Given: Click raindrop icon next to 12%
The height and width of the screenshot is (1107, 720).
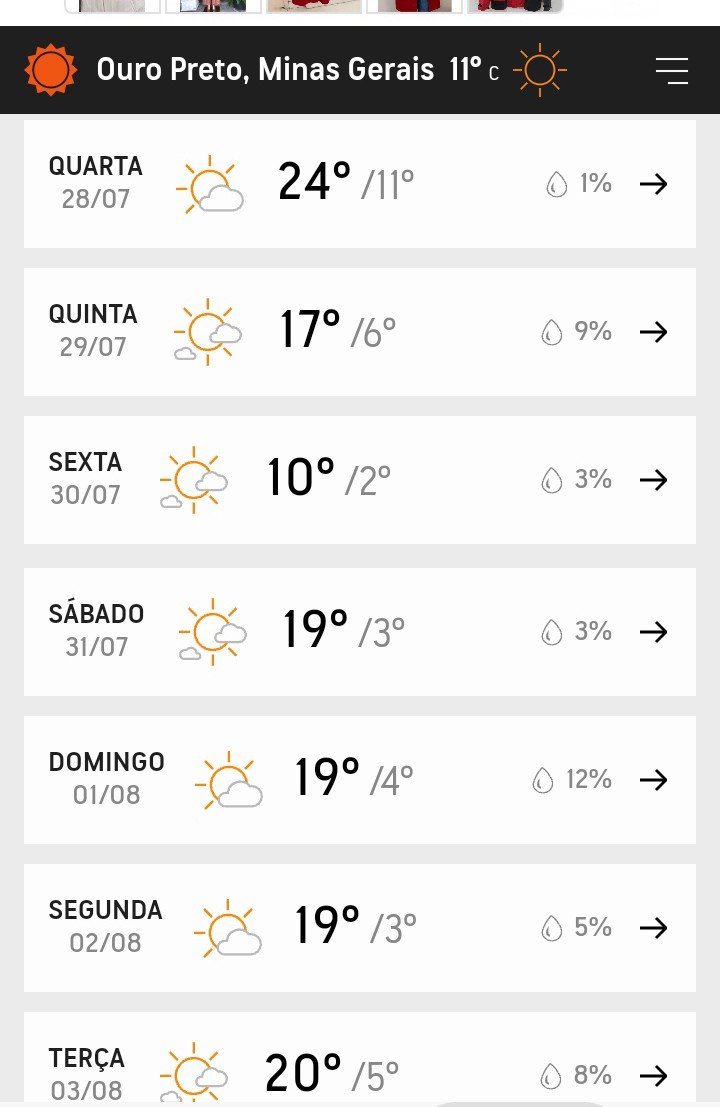Looking at the screenshot, I should point(542,780).
